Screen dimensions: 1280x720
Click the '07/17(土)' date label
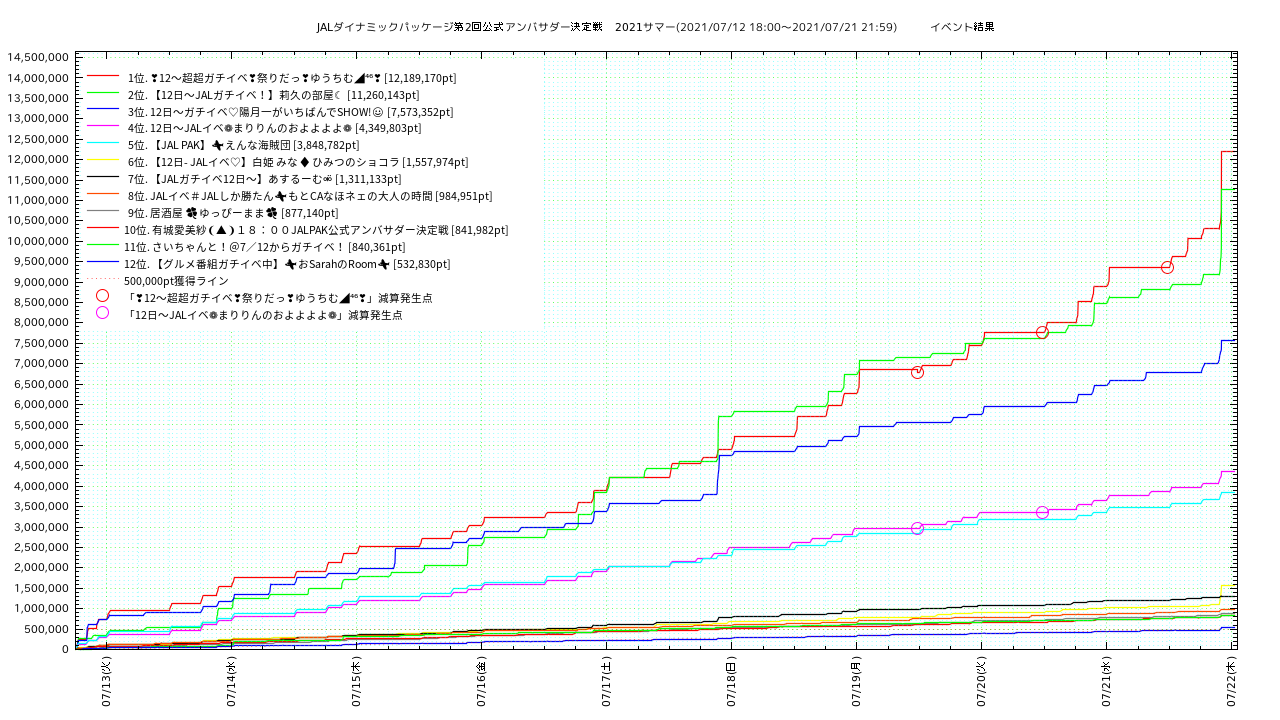pyautogui.click(x=607, y=683)
